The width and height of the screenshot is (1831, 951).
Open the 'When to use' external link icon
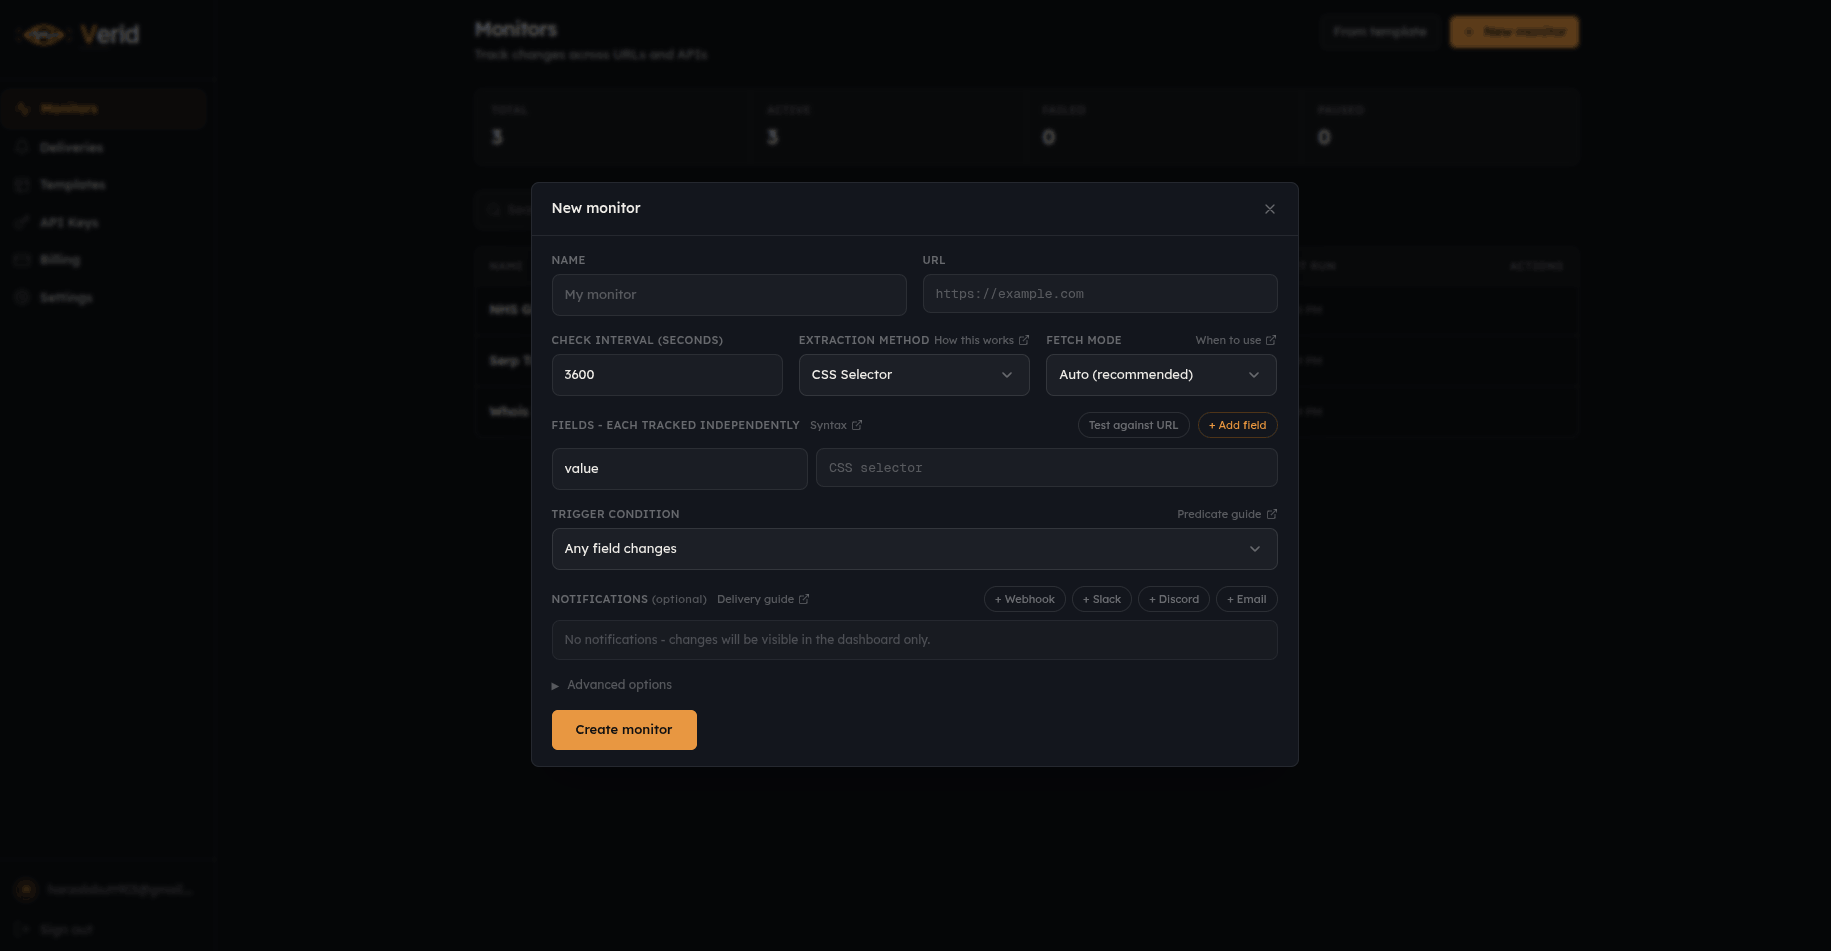click(x=1271, y=340)
